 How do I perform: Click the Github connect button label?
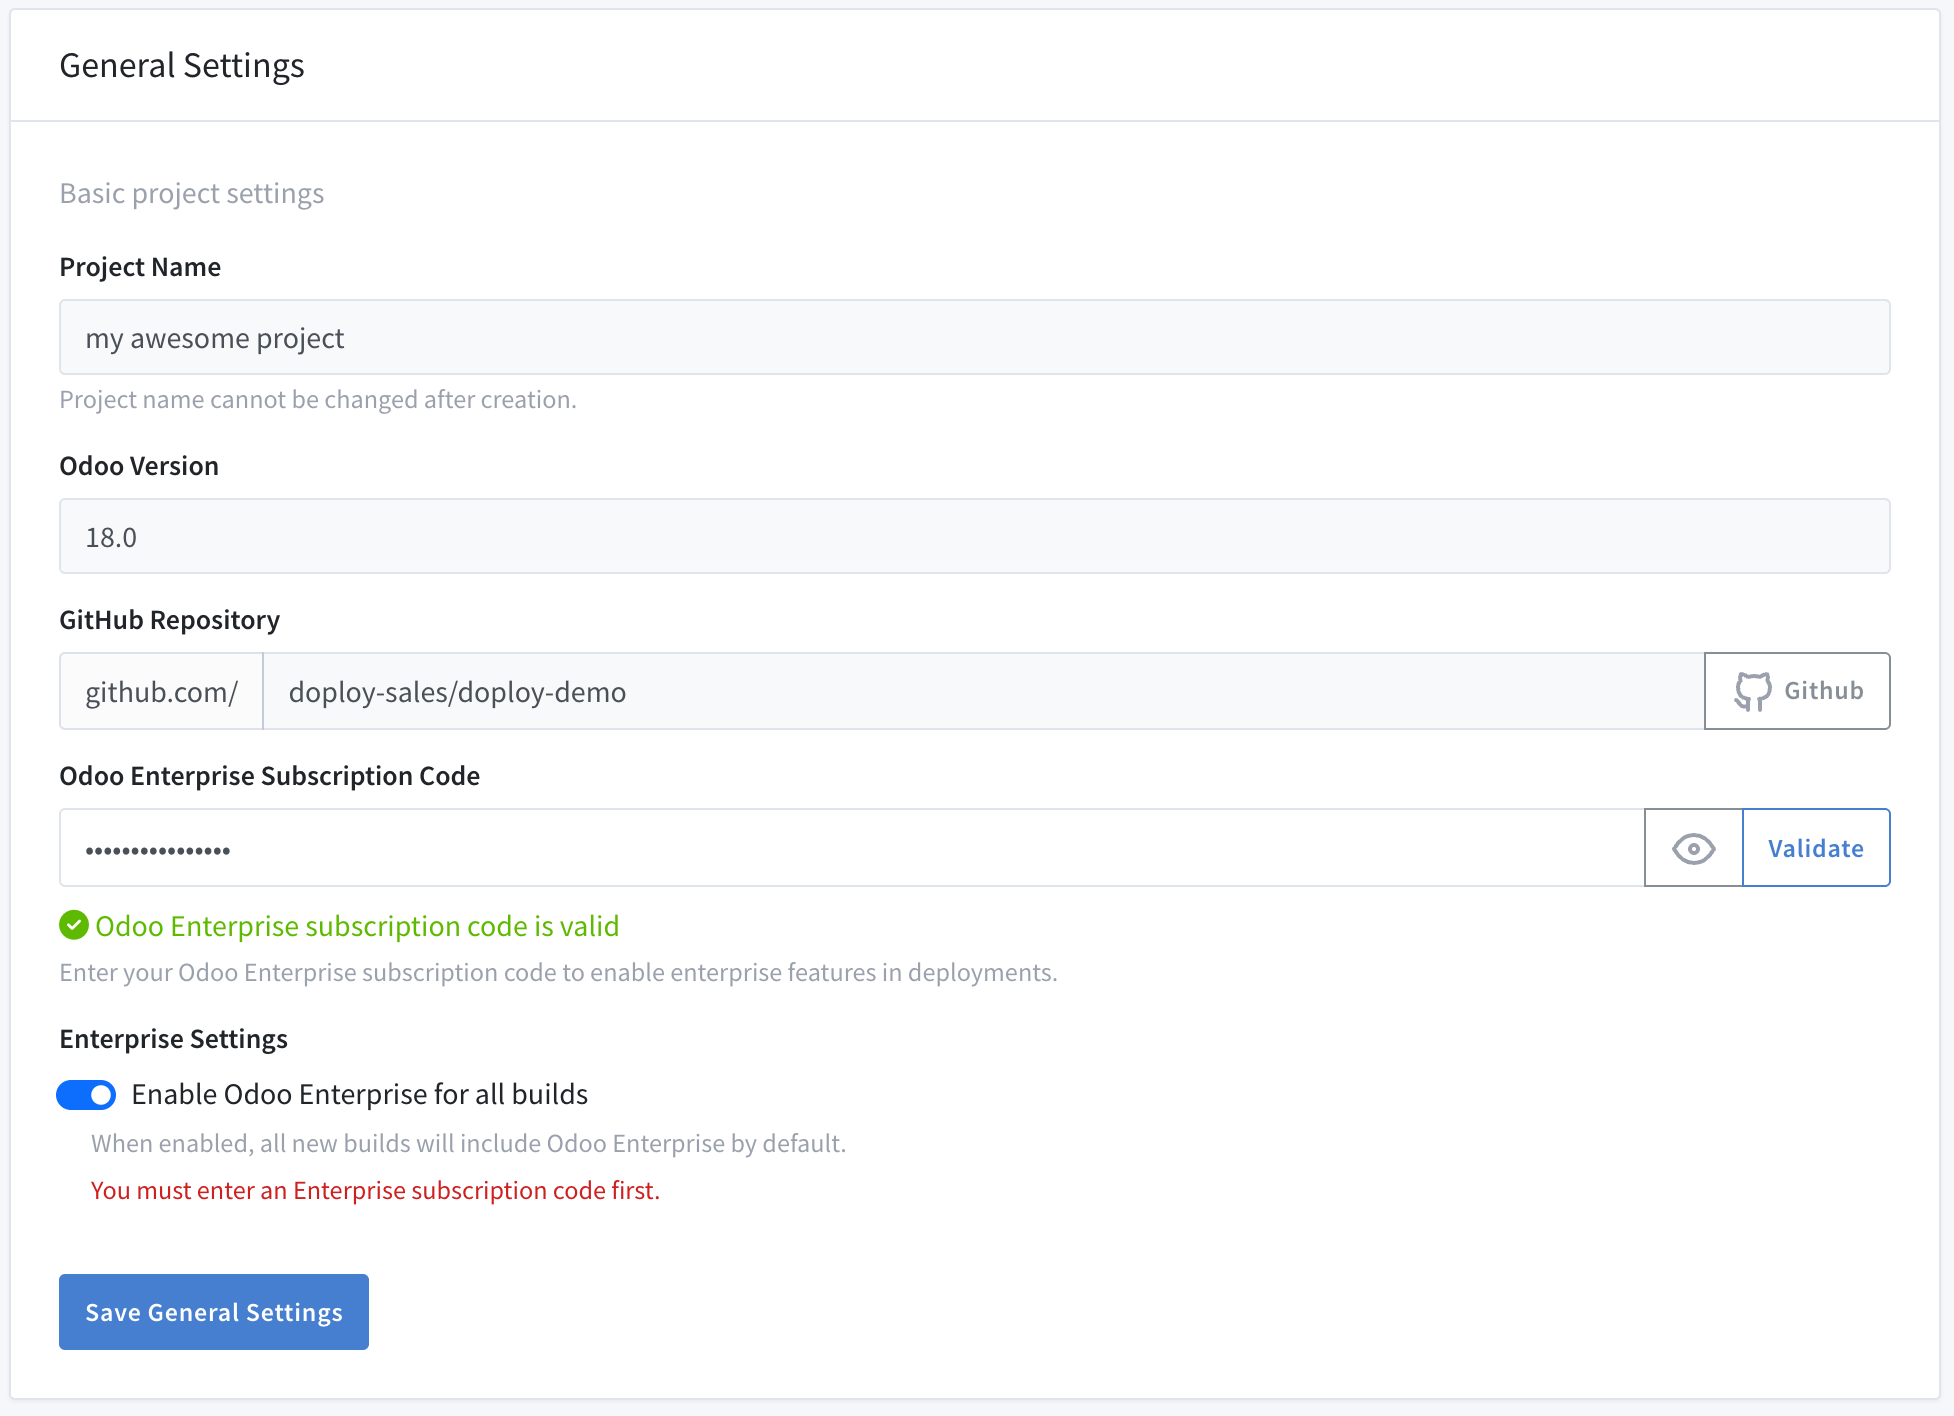1823,691
